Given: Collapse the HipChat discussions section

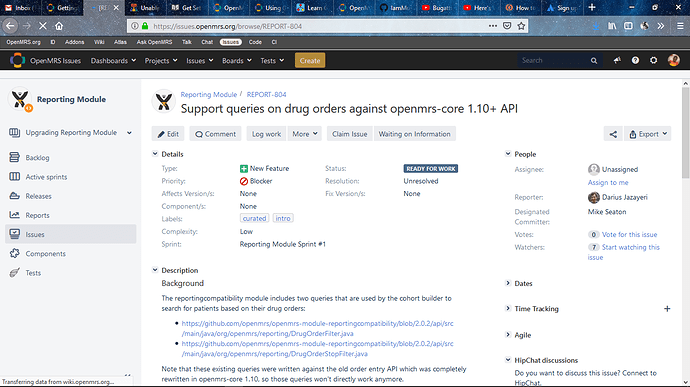Looking at the screenshot, I should coord(508,360).
